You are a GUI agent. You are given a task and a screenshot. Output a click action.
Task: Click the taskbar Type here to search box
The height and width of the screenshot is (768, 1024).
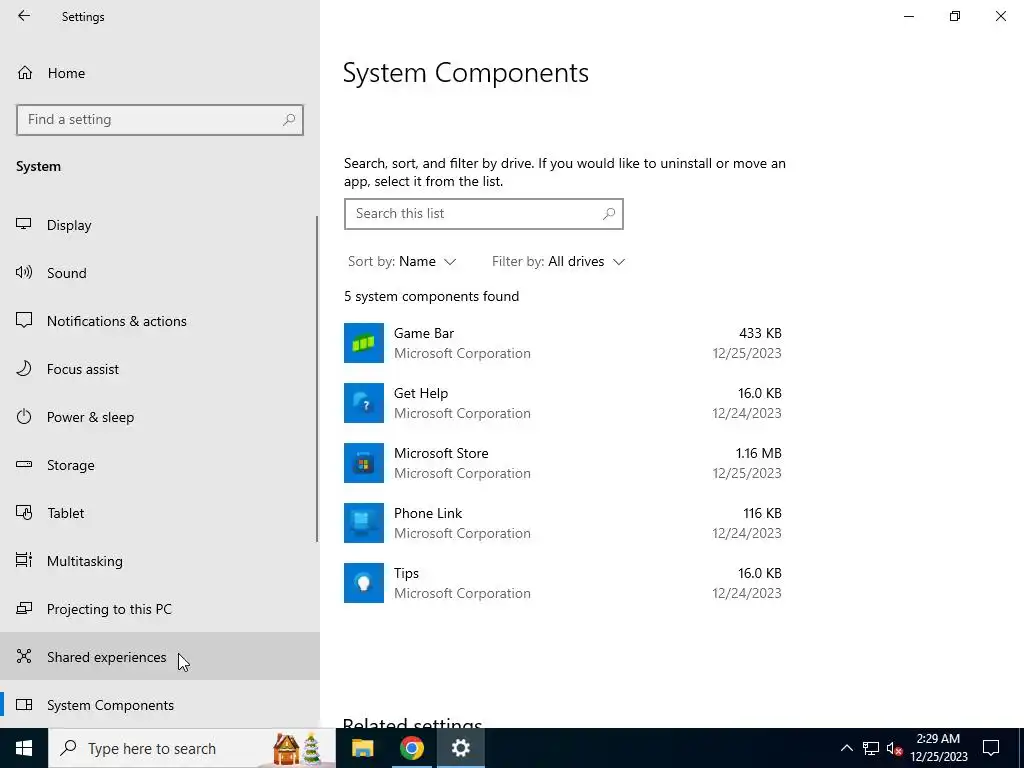tap(192, 748)
